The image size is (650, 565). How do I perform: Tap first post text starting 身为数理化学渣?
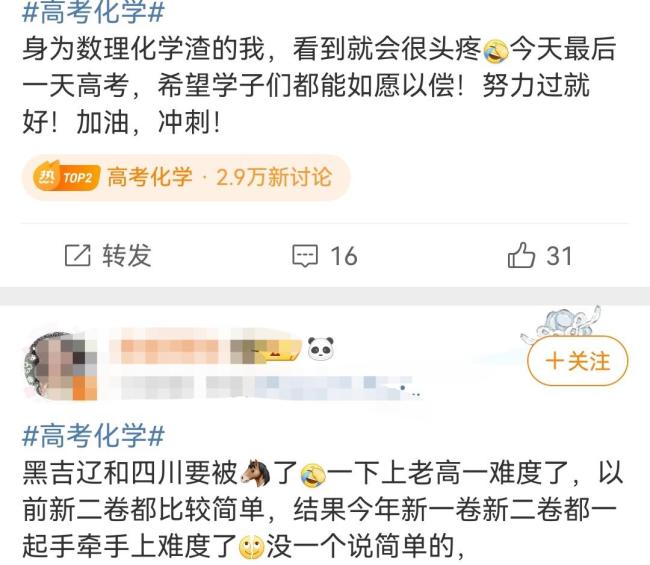[318, 86]
